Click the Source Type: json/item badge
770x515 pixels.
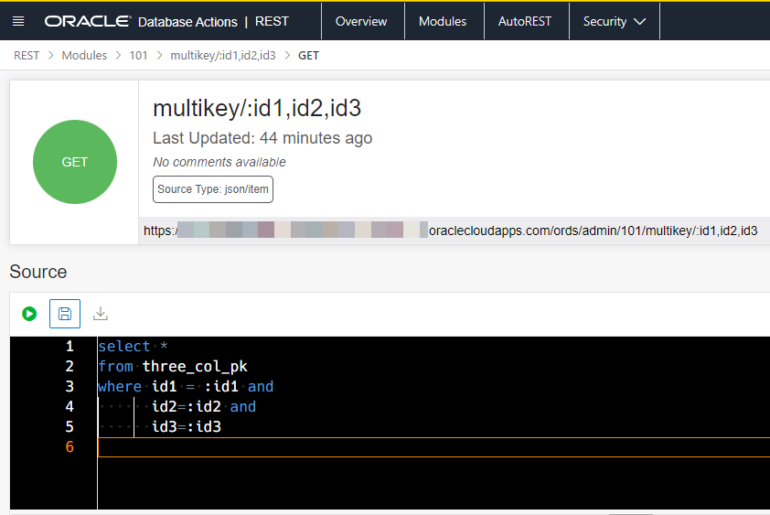pyautogui.click(x=213, y=189)
